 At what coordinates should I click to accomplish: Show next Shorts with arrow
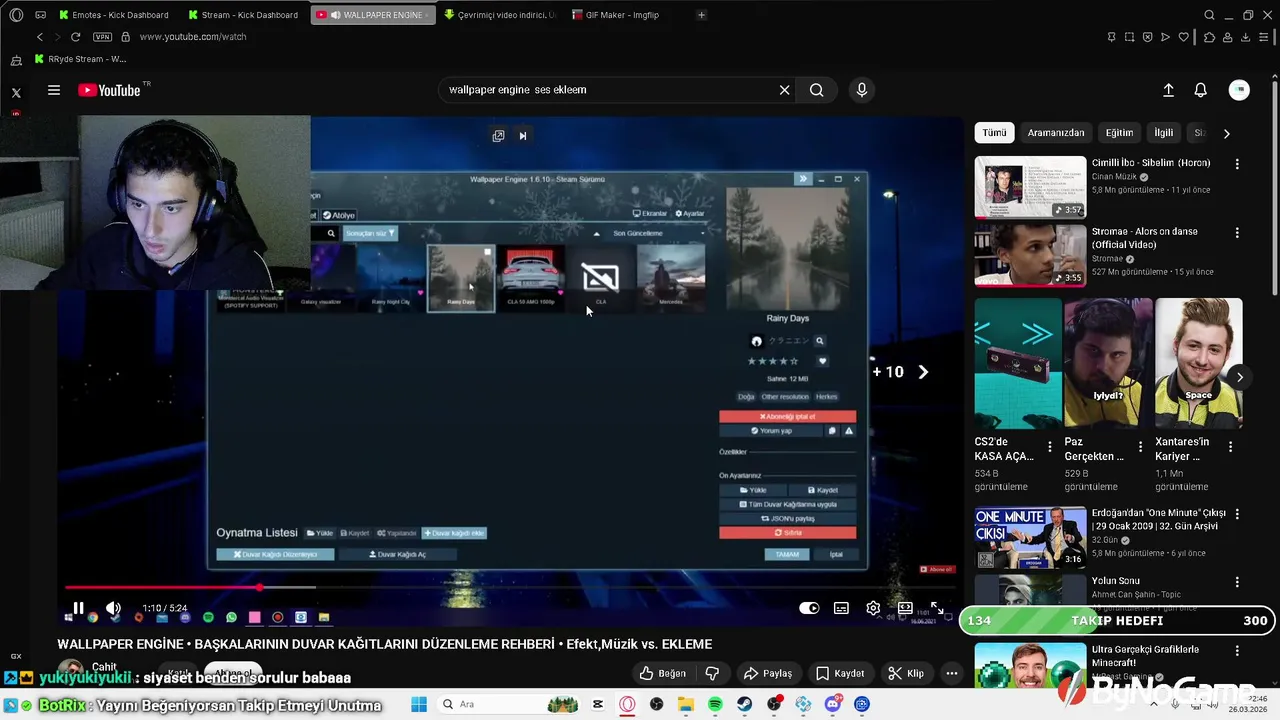(x=1239, y=377)
